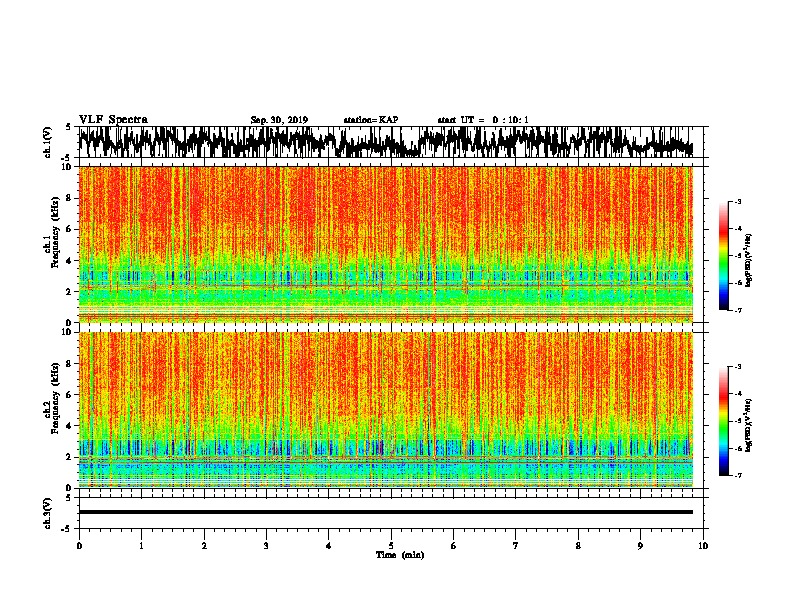The width and height of the screenshot is (792, 612).
Task: Click the ch.2 color bar "-7" label
Action: [738, 475]
